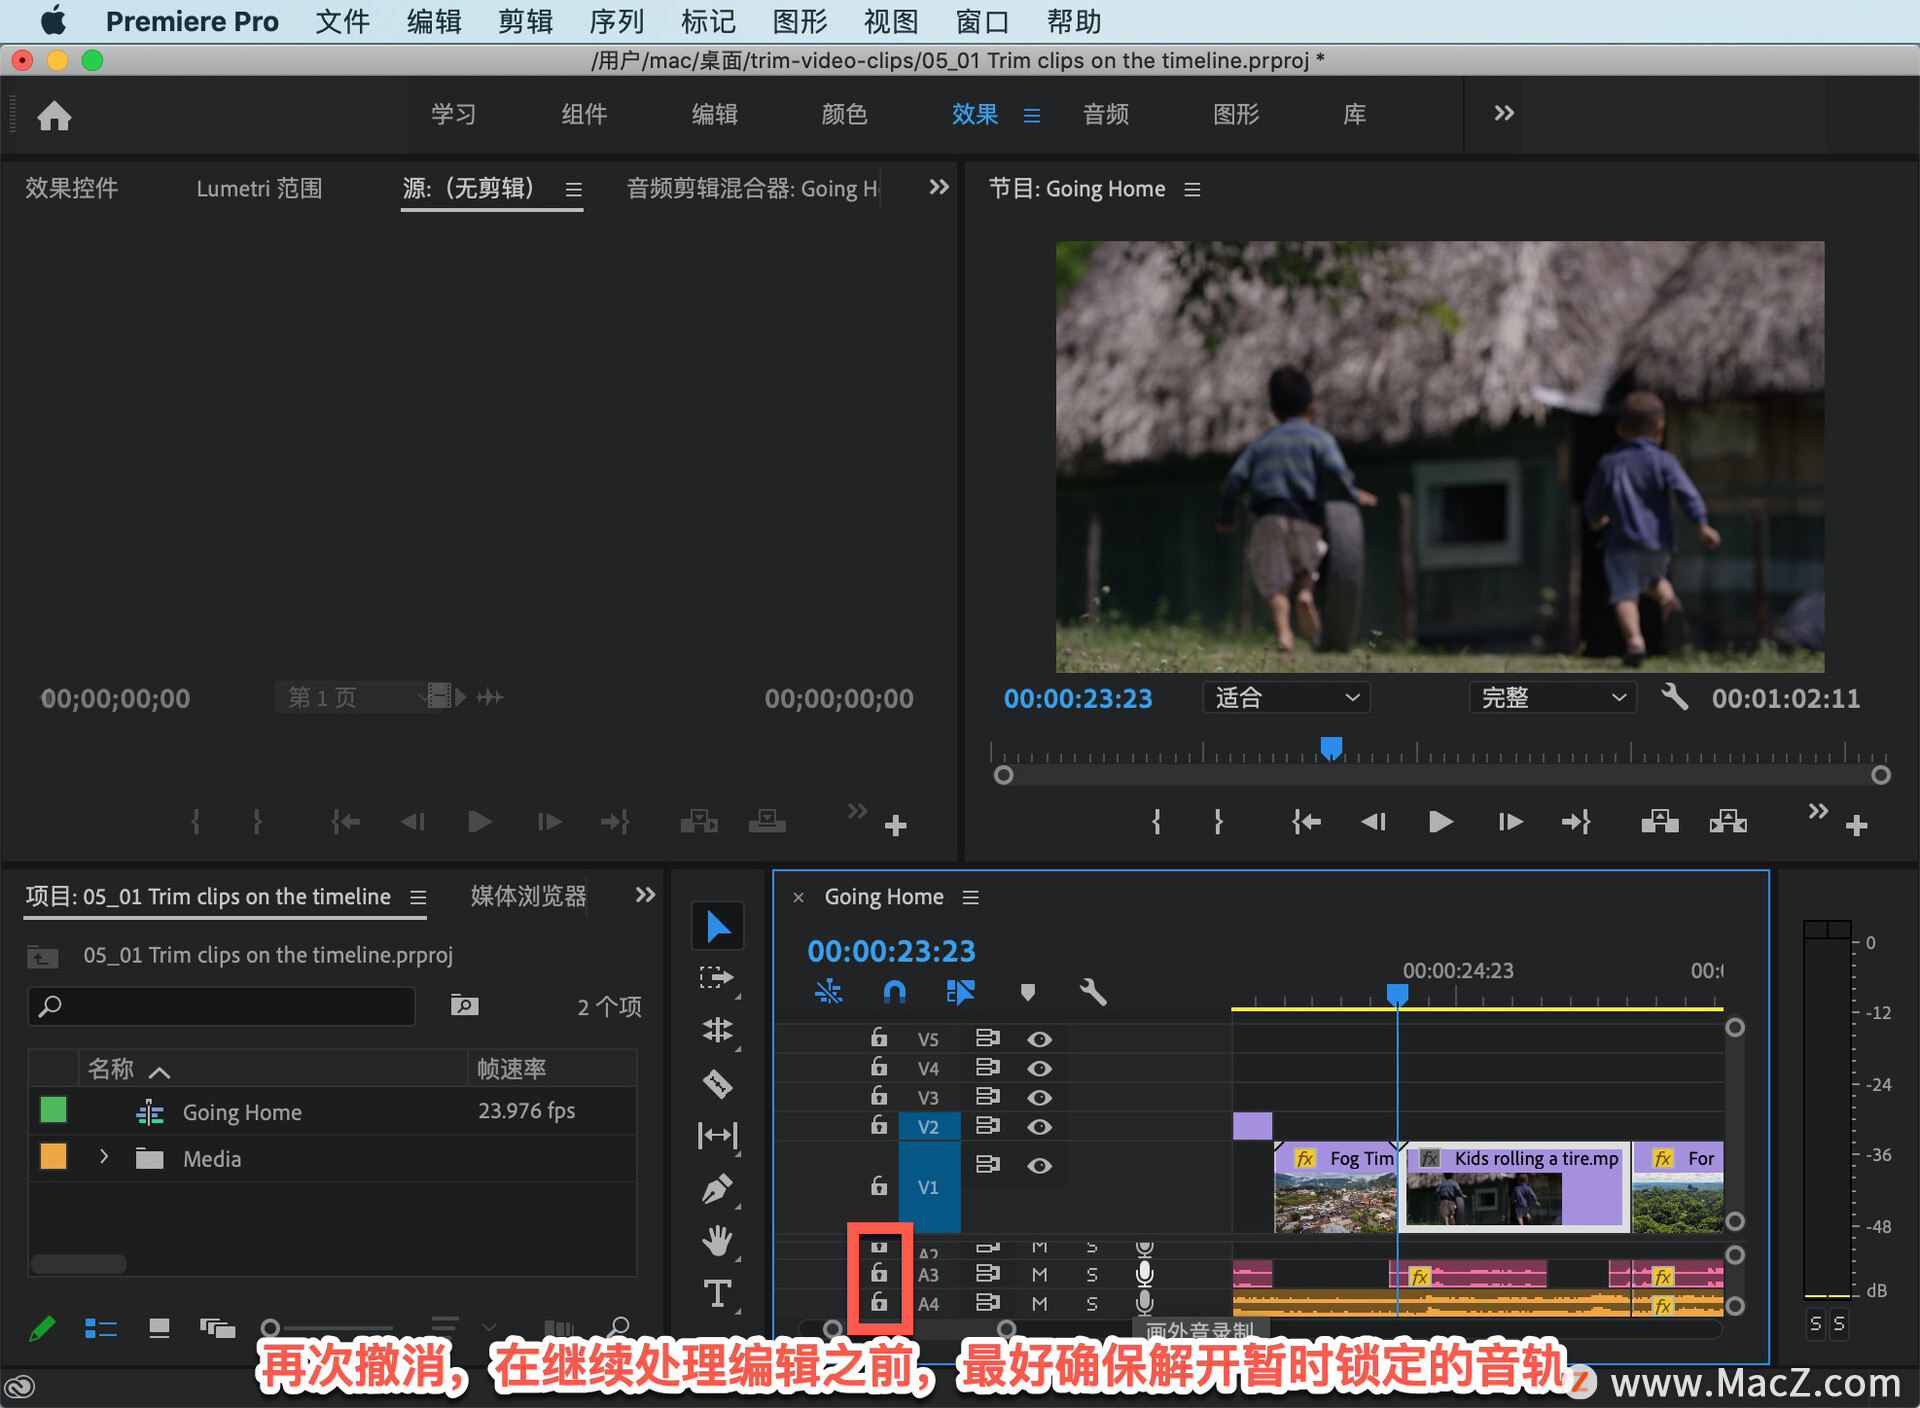1920x1408 pixels.
Task: Open the 完整 playback resolution dropdown
Action: tap(1552, 698)
